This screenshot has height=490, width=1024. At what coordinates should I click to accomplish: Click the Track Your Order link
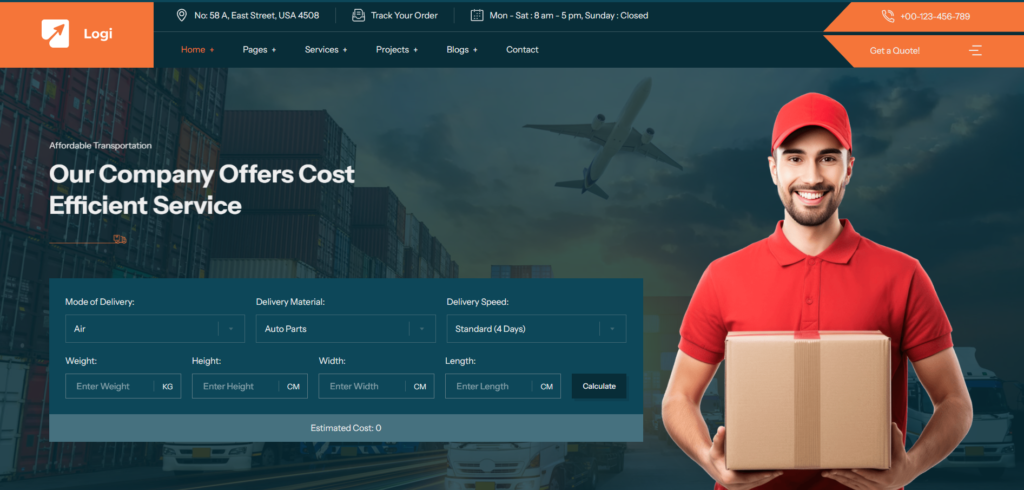click(404, 16)
